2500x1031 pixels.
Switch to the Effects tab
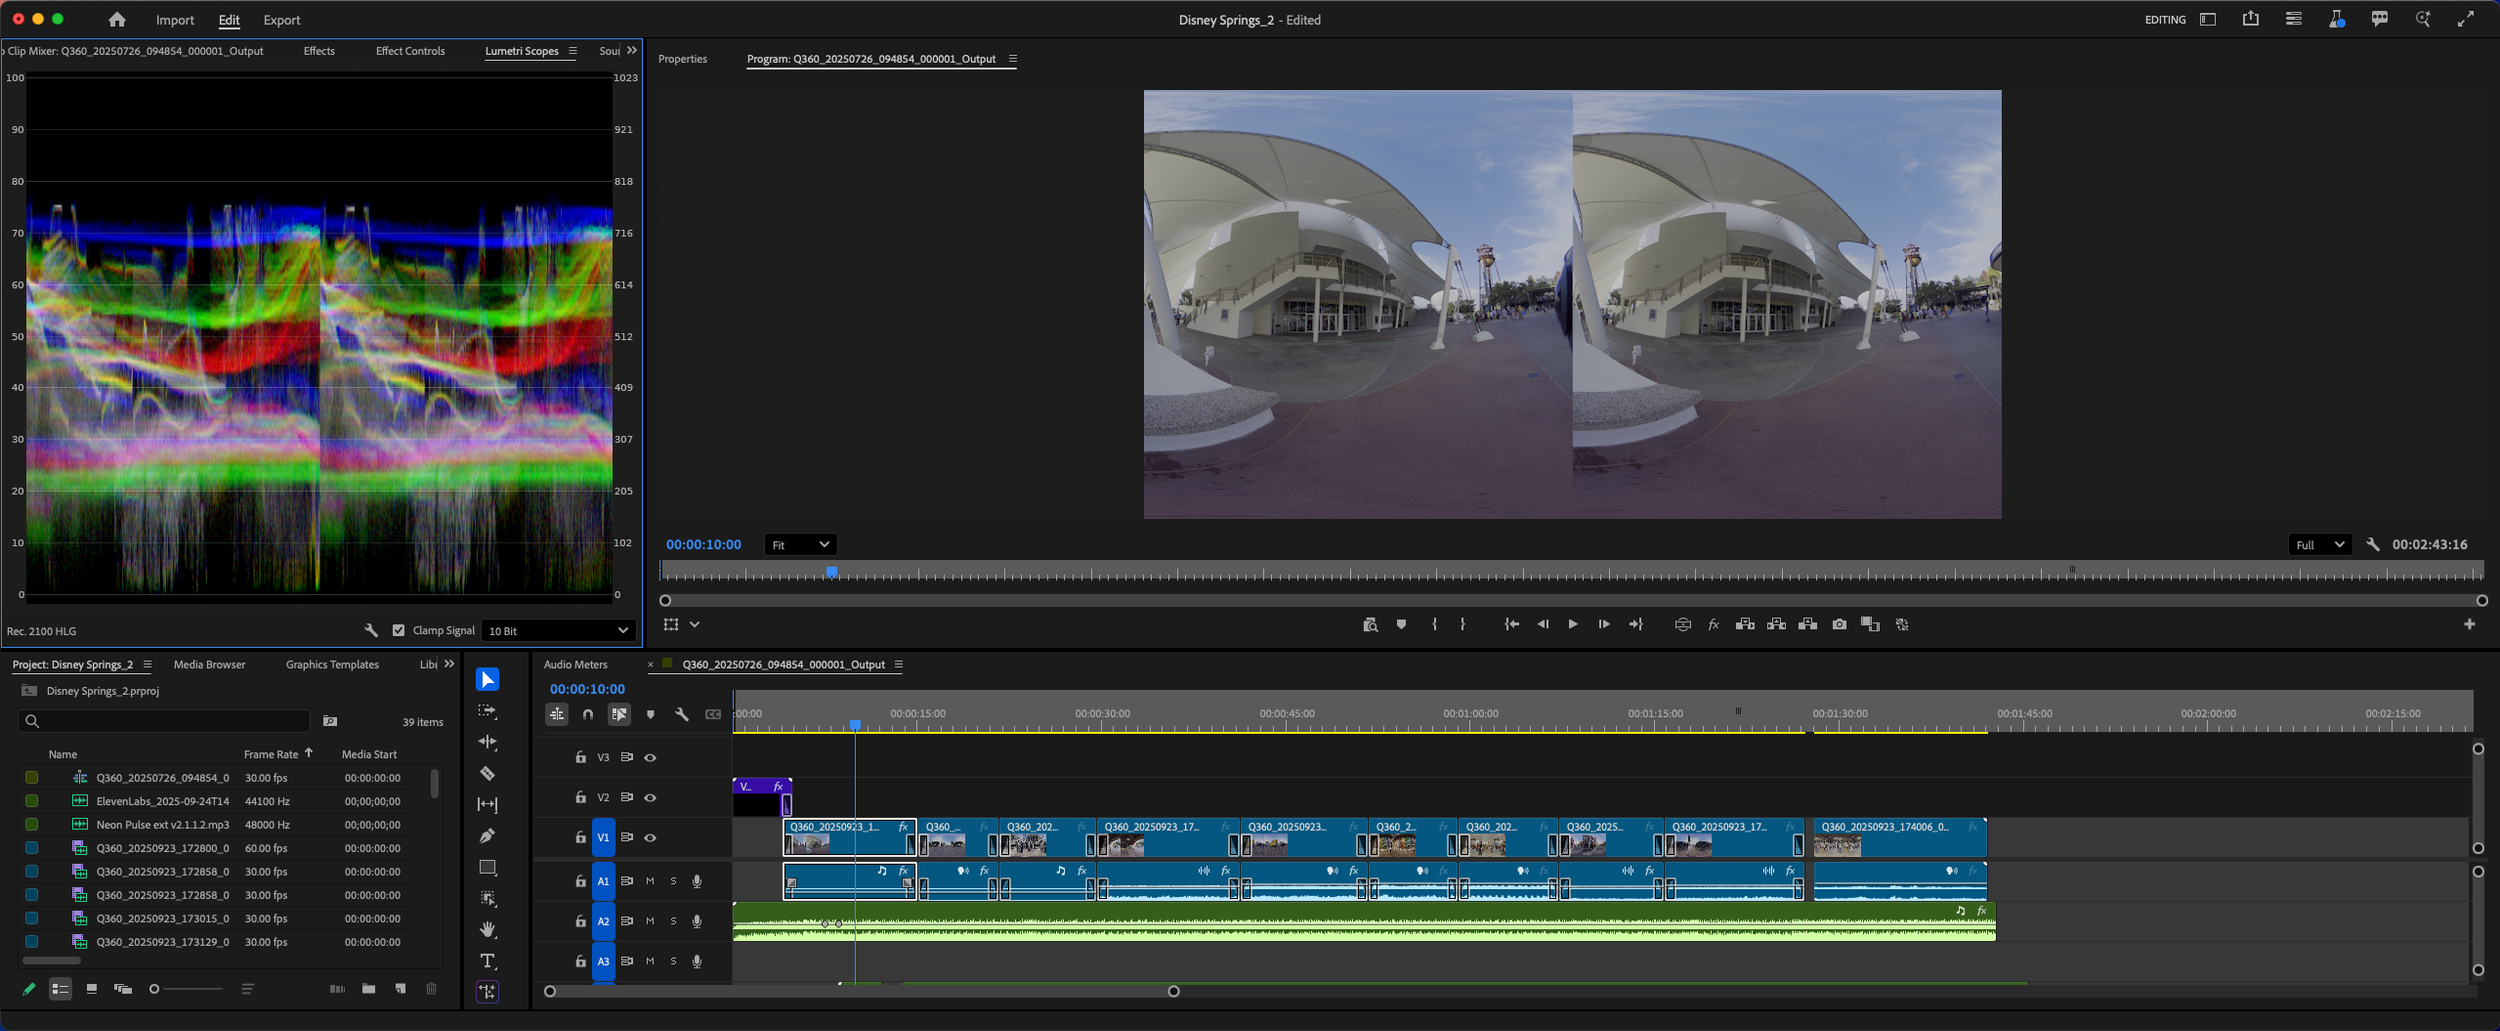319,51
